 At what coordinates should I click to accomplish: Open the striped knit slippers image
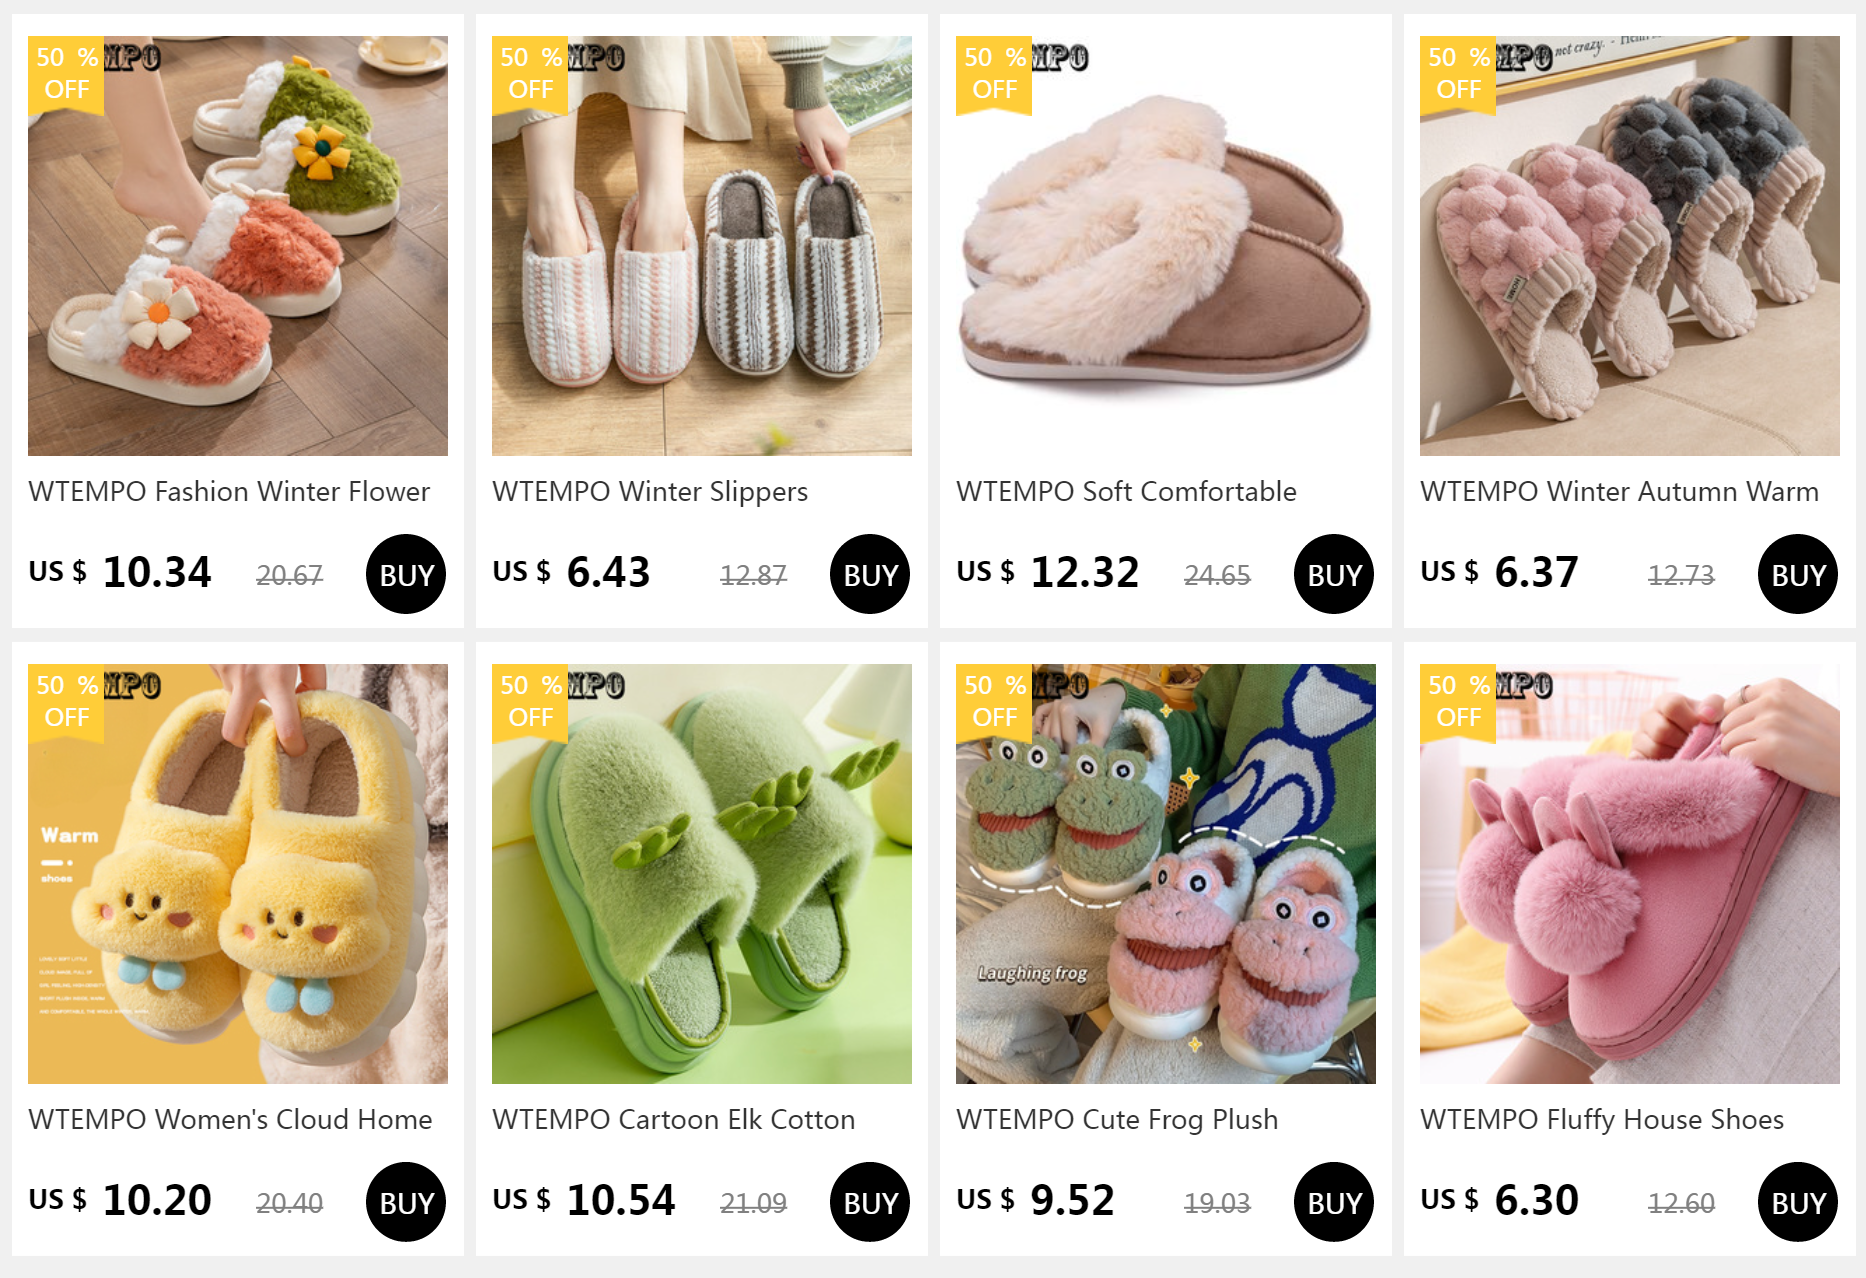pos(702,246)
